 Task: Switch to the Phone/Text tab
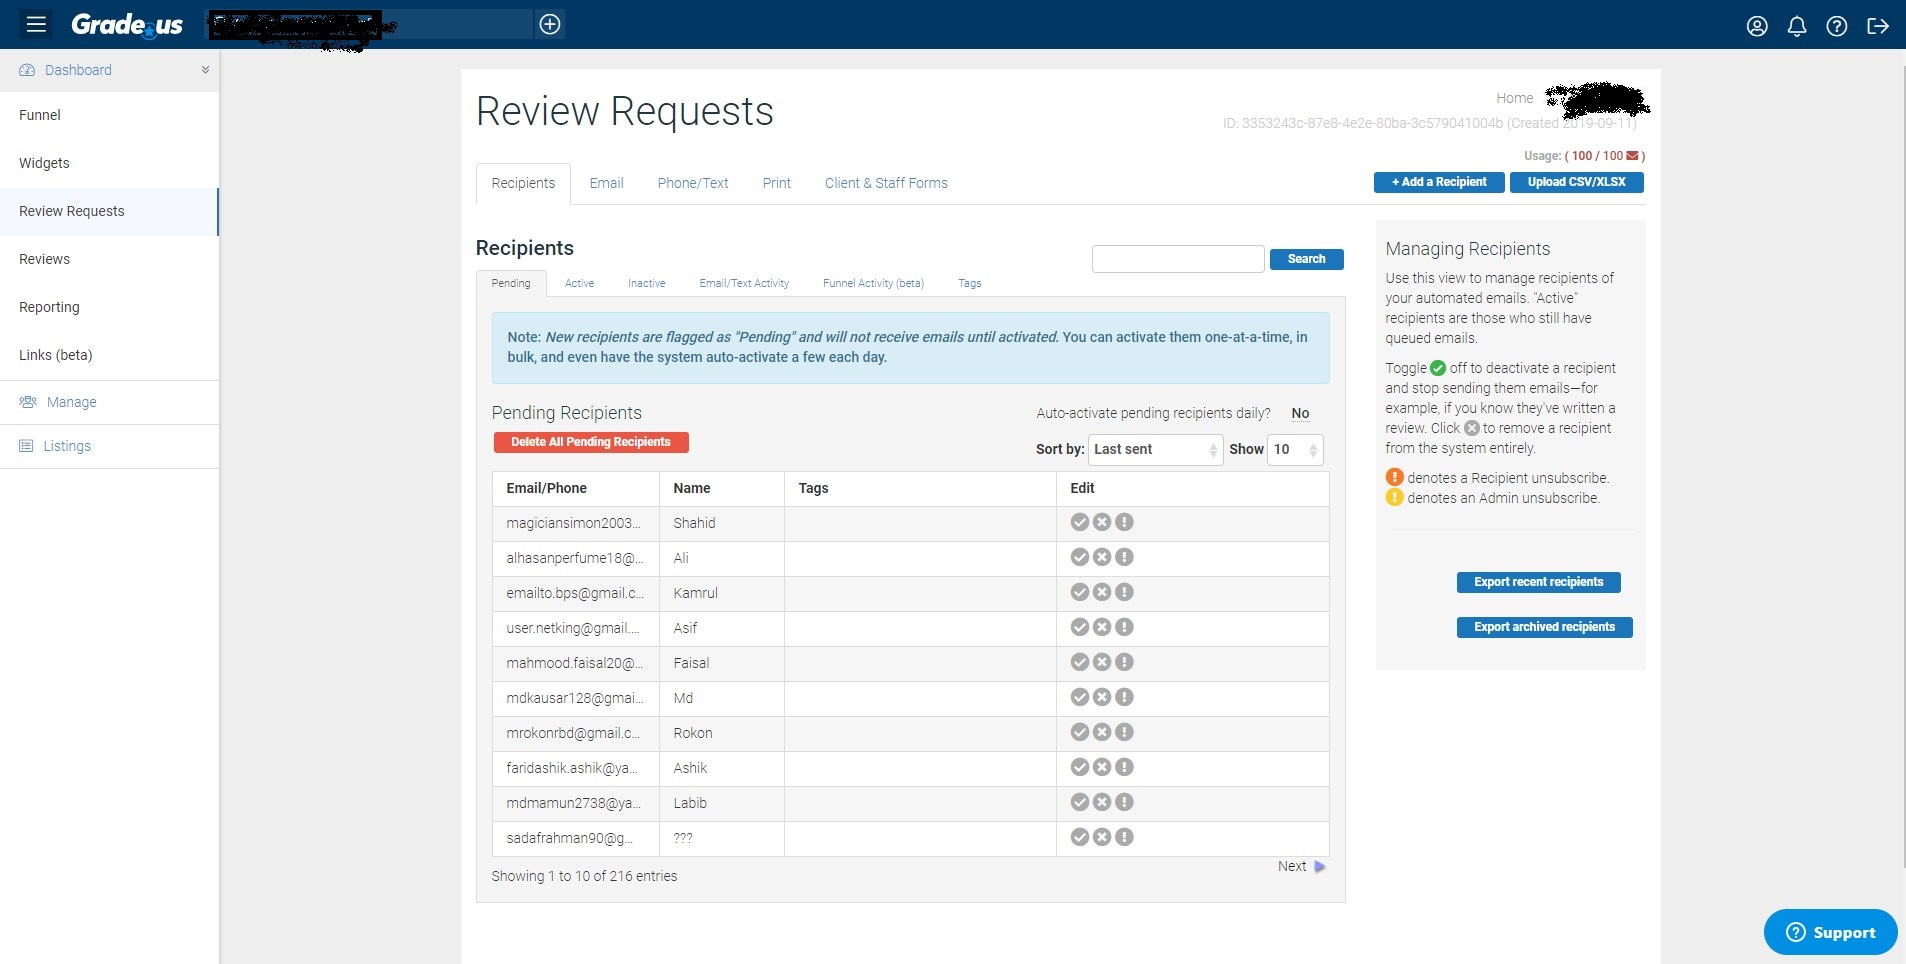click(693, 183)
